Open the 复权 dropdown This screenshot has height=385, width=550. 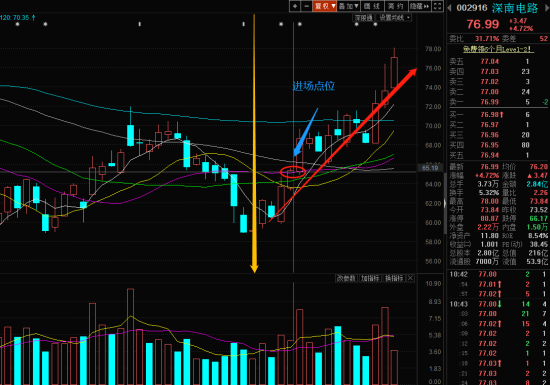point(324,6)
